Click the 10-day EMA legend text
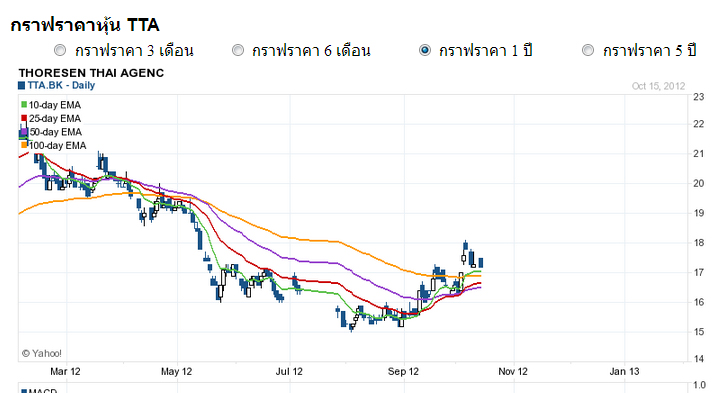This screenshot has height=393, width=724. (54, 105)
